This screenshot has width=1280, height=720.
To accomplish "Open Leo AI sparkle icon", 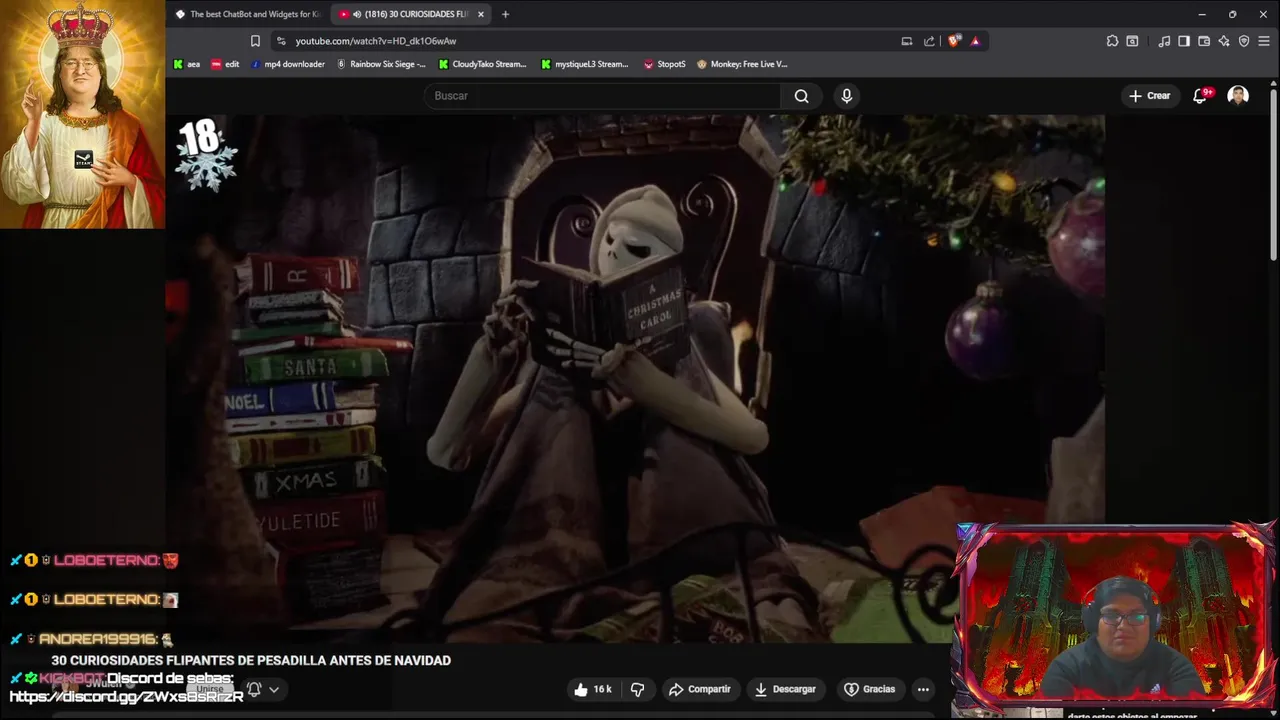I will 1224,41.
